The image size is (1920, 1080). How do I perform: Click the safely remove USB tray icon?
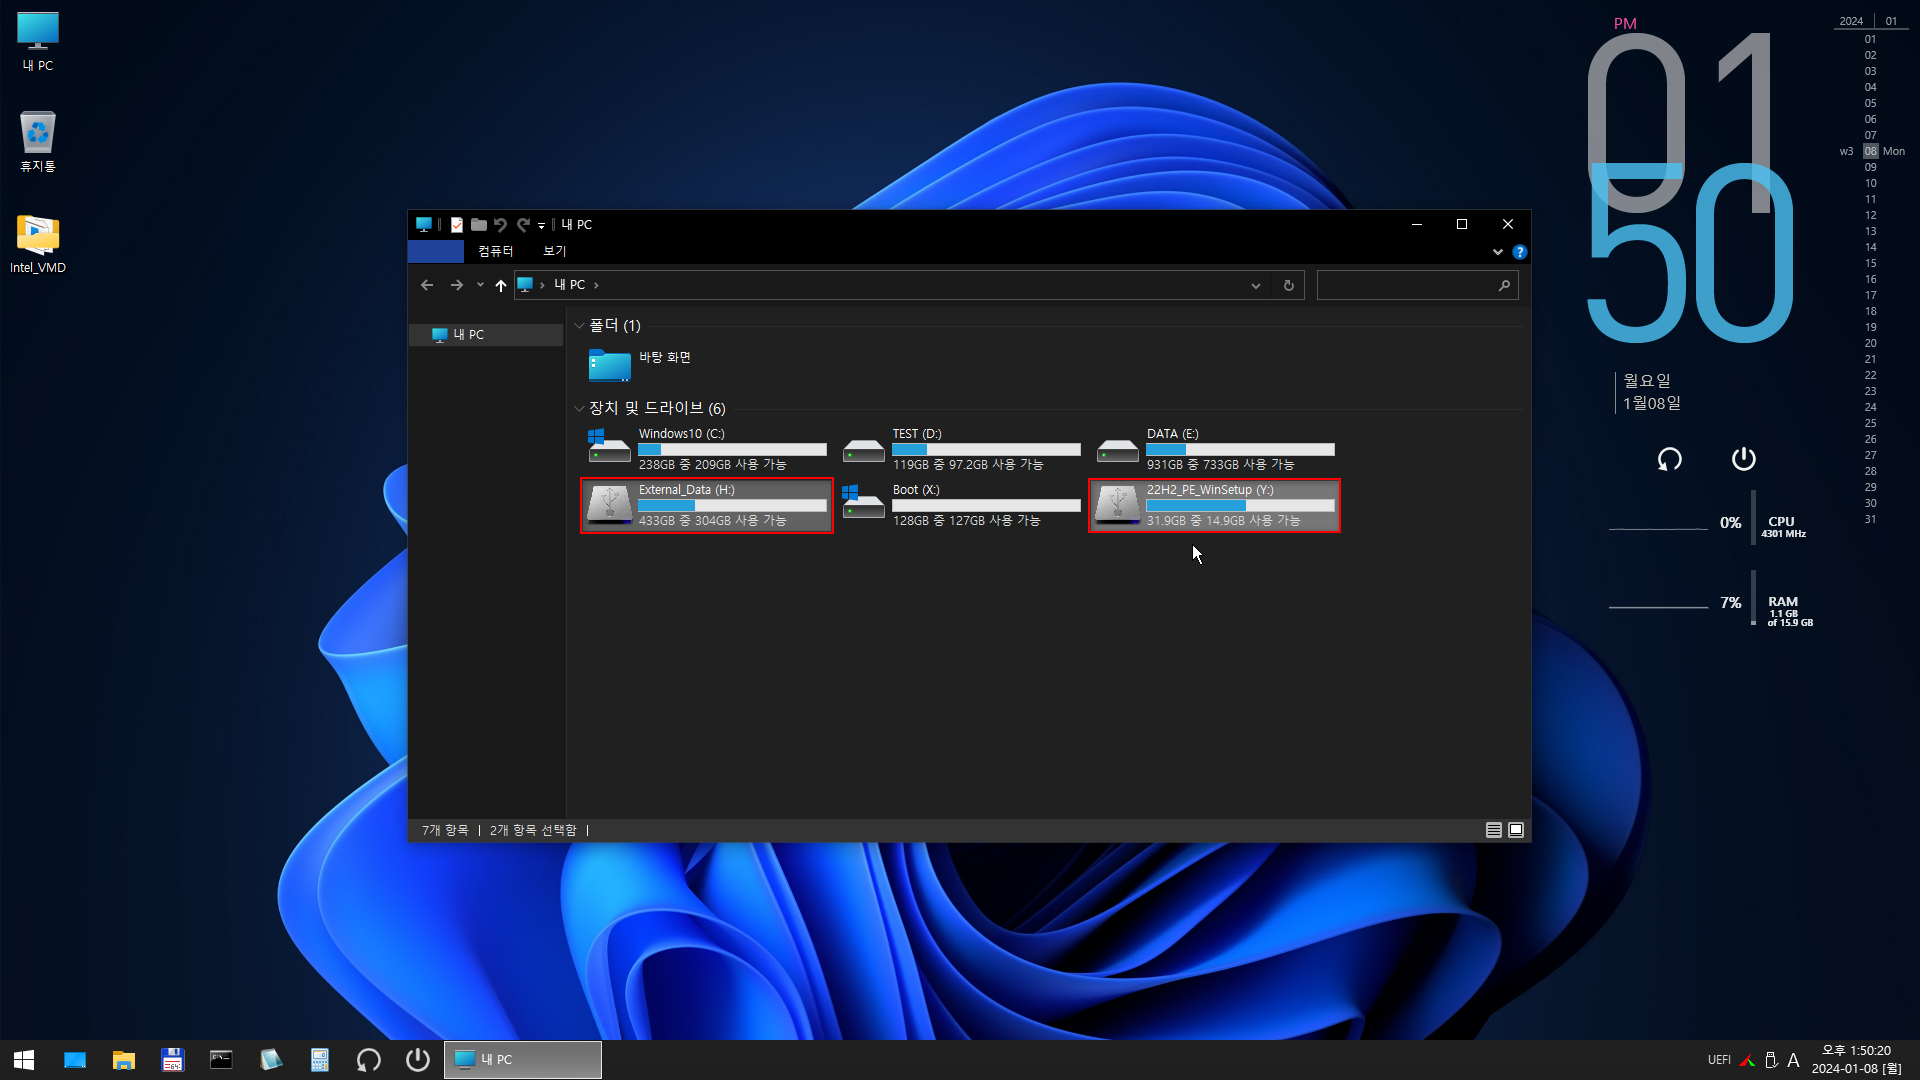click(x=1771, y=1060)
